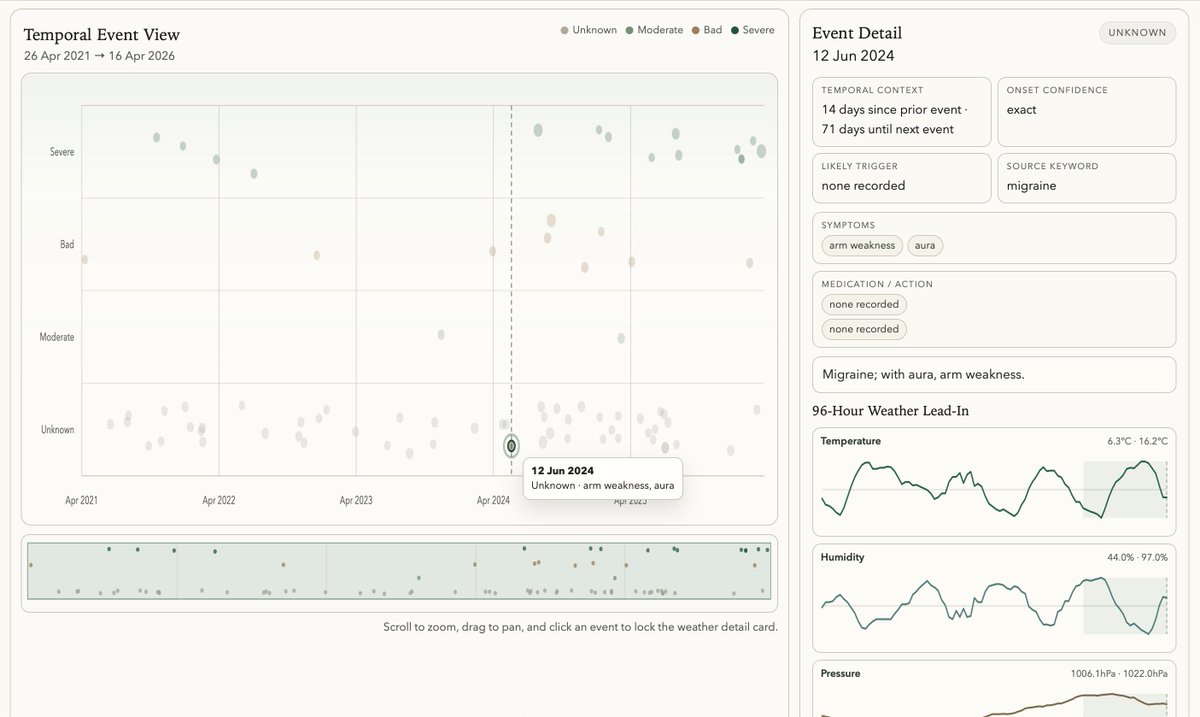Click the 'aura' symptom chip

[x=925, y=245]
